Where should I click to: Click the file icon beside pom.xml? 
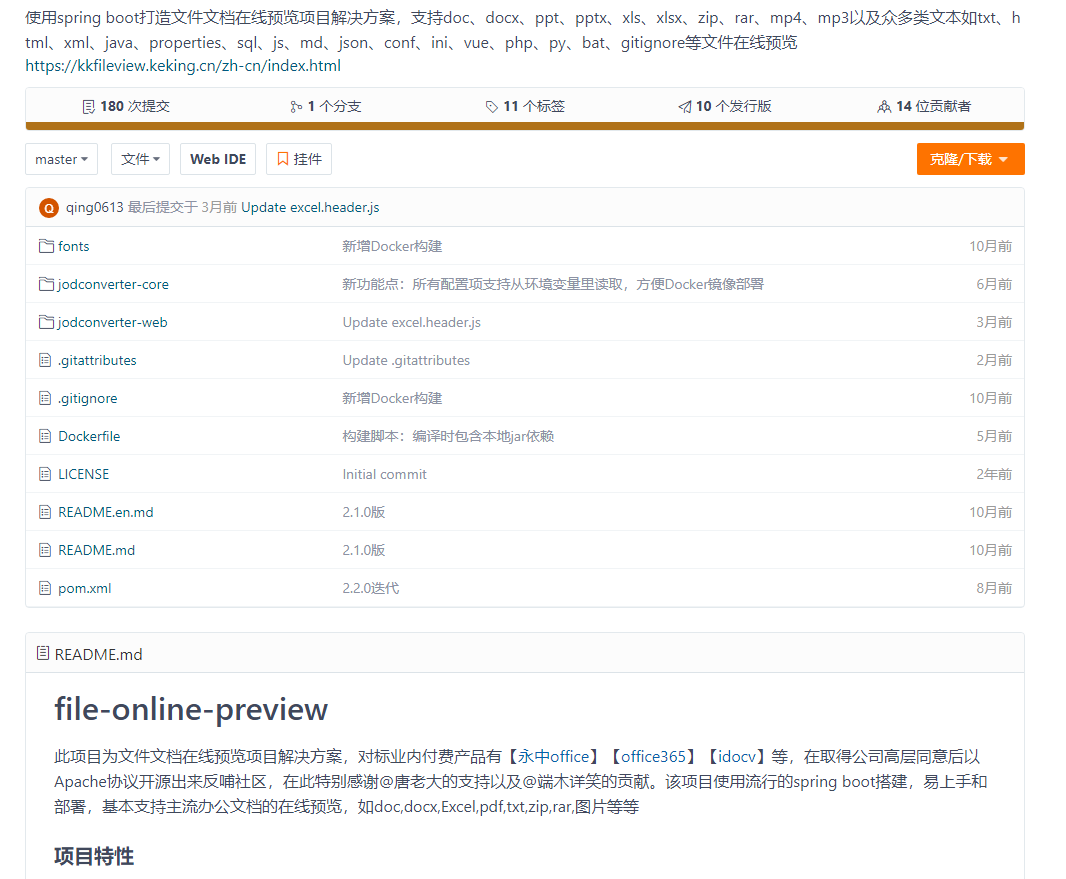pos(45,587)
